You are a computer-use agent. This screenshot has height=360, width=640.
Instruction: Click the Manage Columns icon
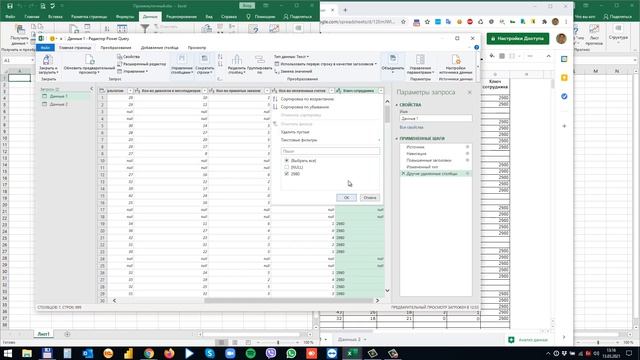pos(182,60)
